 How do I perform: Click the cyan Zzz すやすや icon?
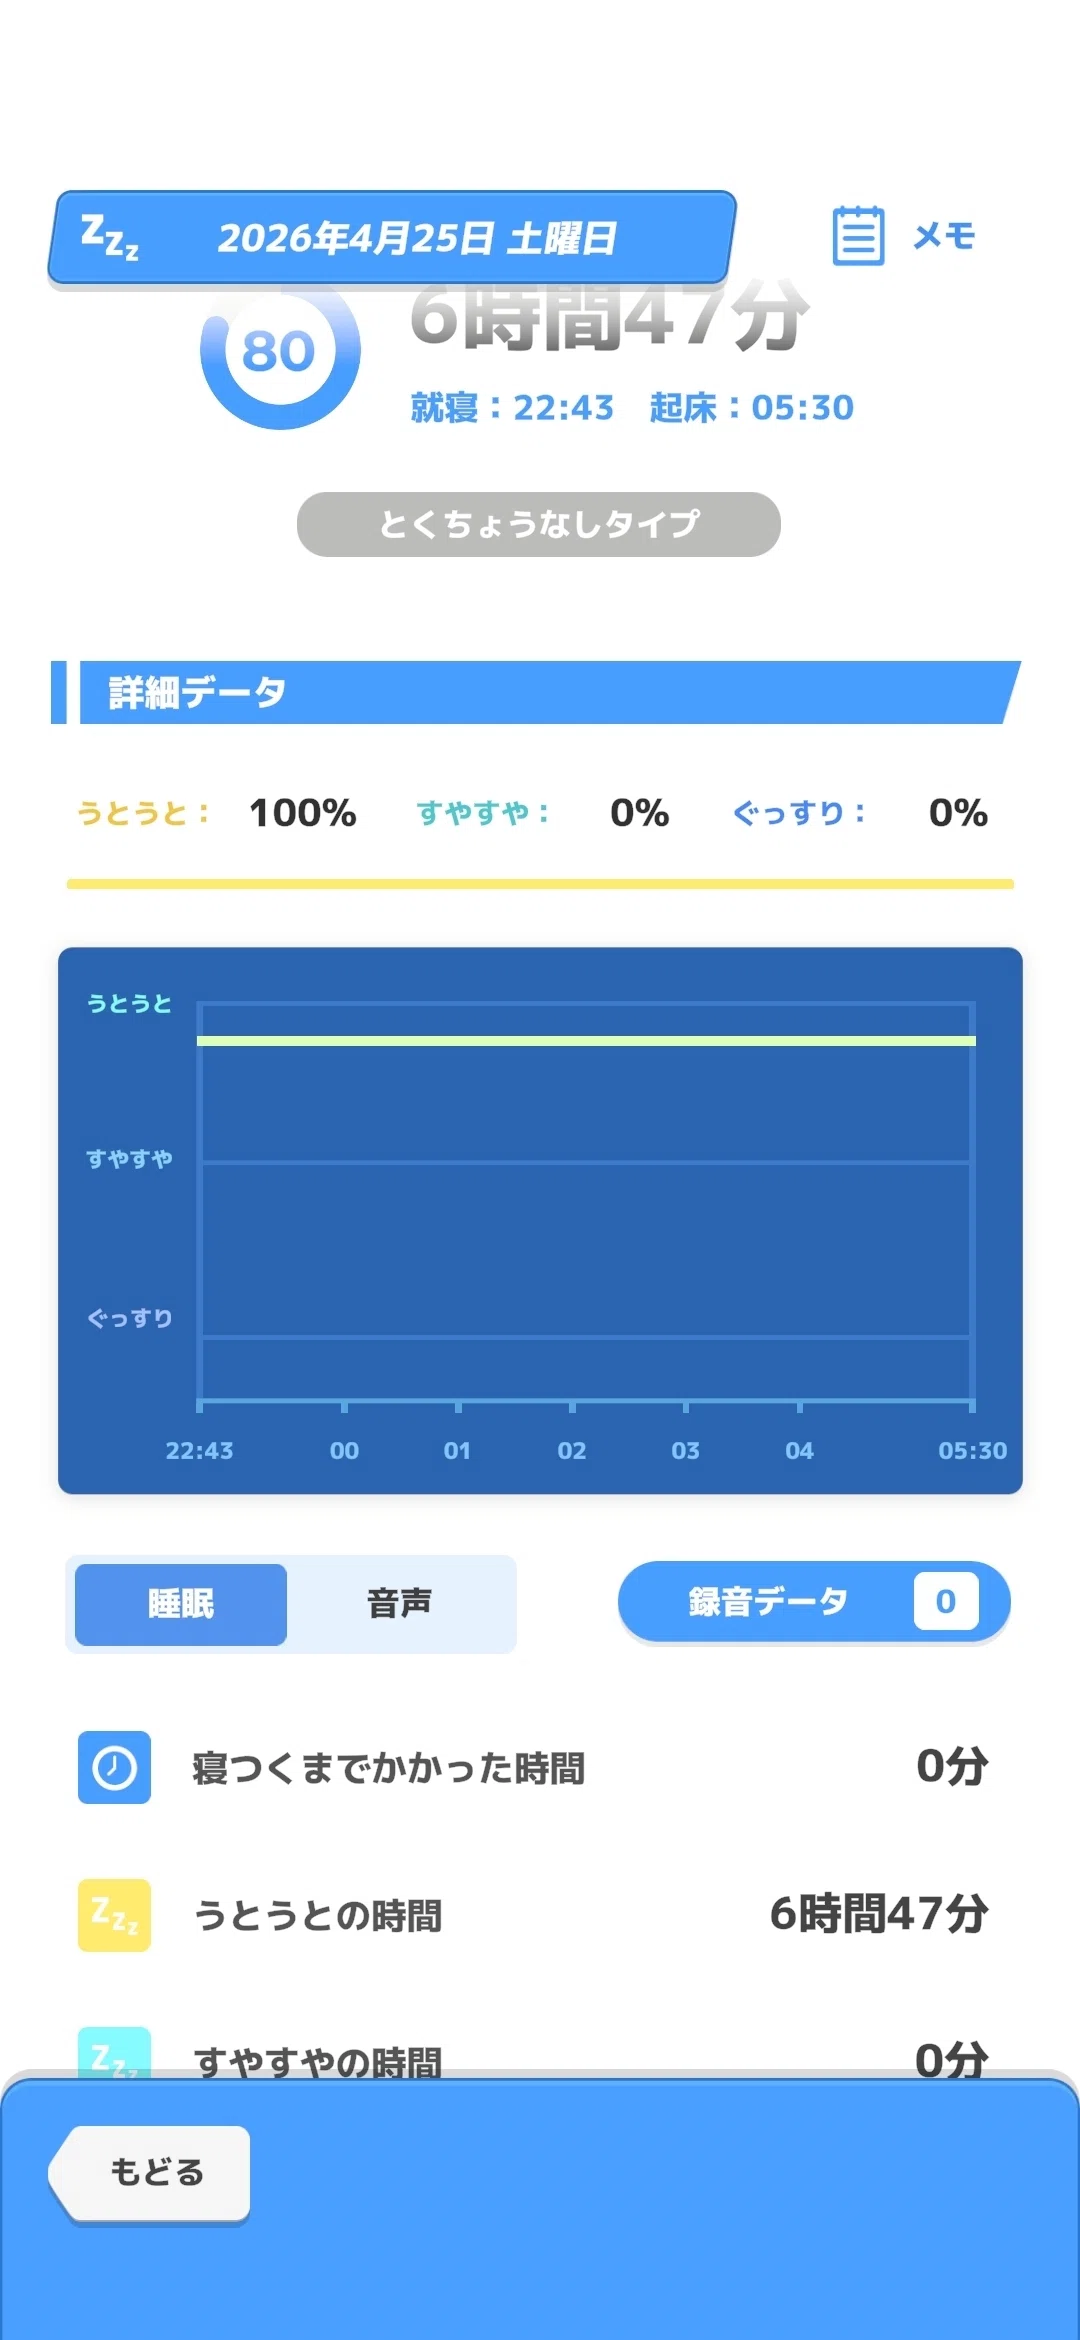[x=114, y=2052]
